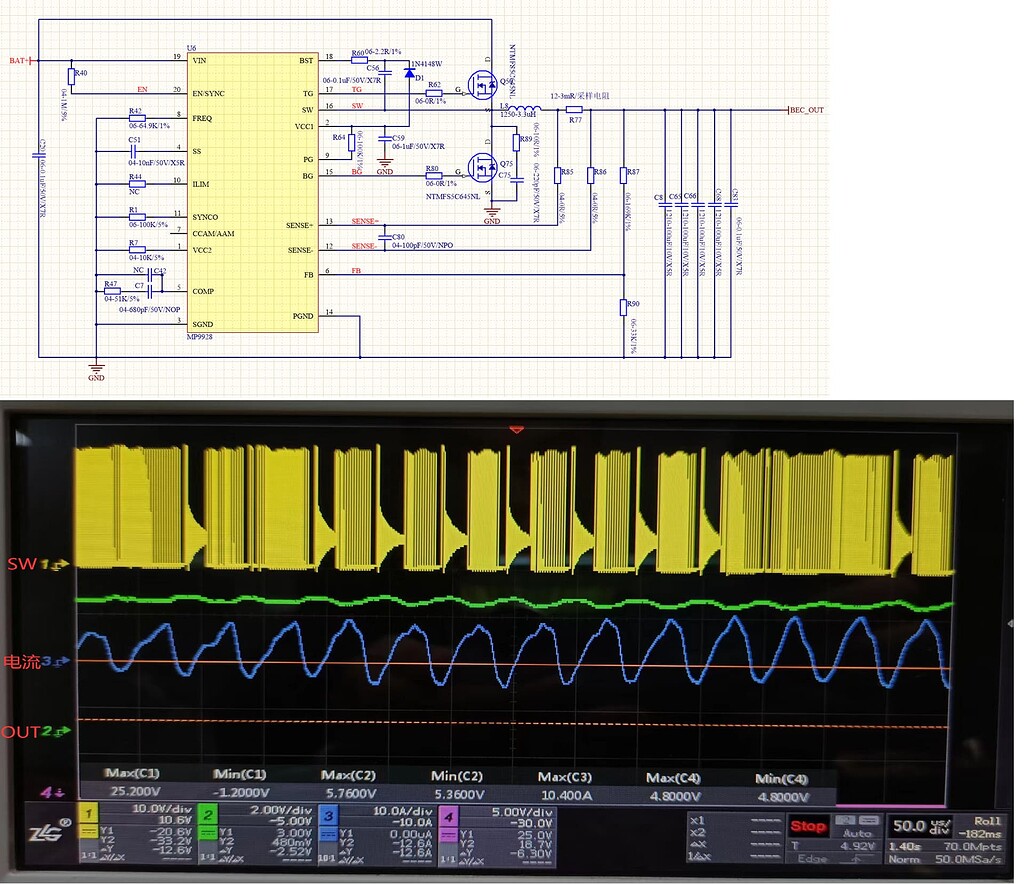Image resolution: width=1024 pixels, height=884 pixels.
Task: Click the OUT channel 2 ground marker
Action: click(x=56, y=732)
